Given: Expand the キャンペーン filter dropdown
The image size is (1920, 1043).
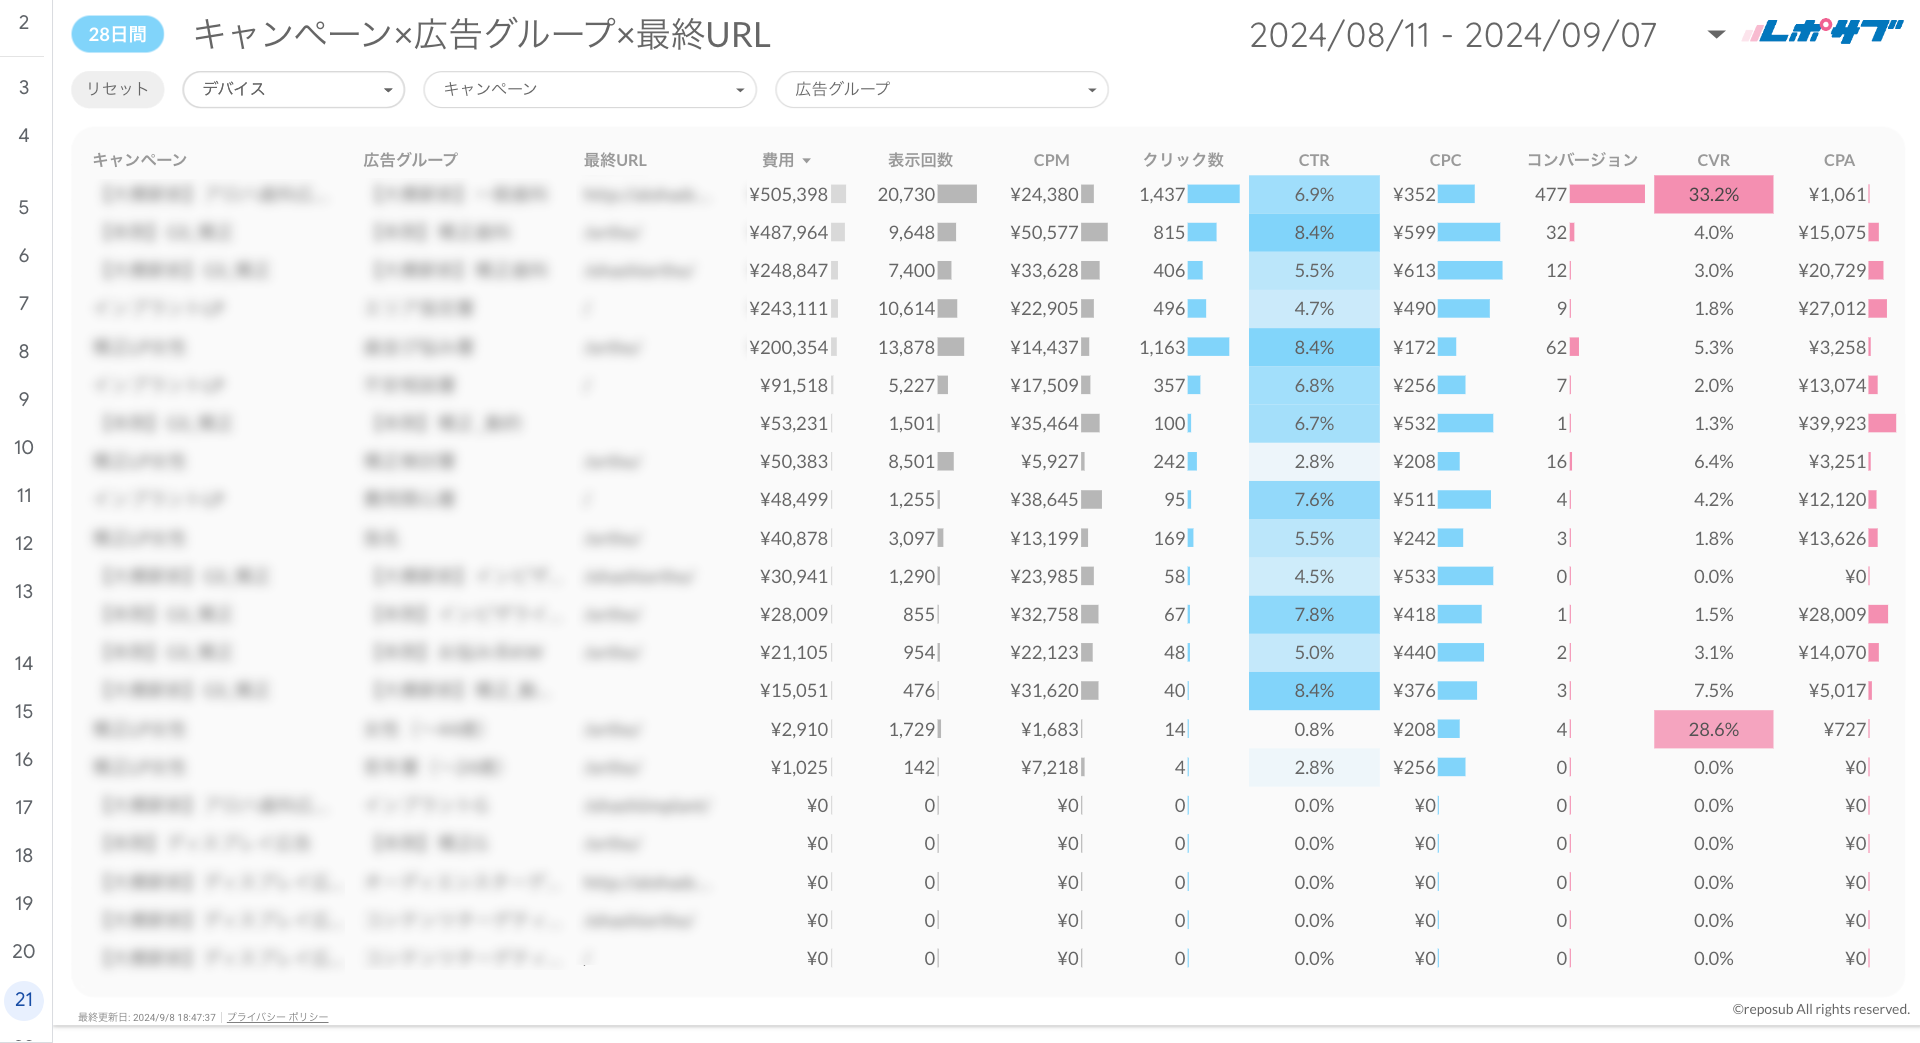Looking at the screenshot, I should [590, 89].
